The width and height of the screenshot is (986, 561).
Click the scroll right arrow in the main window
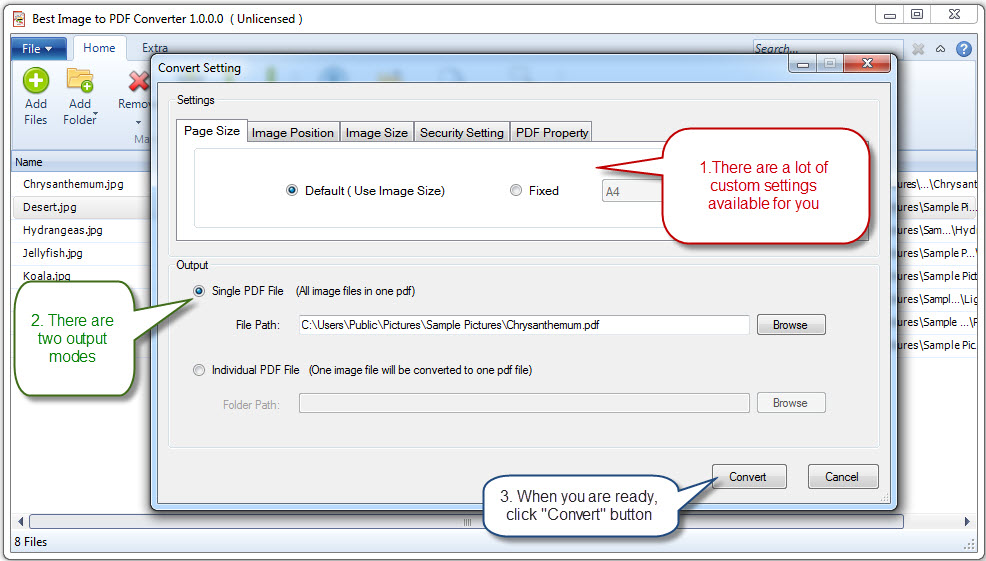(x=967, y=521)
